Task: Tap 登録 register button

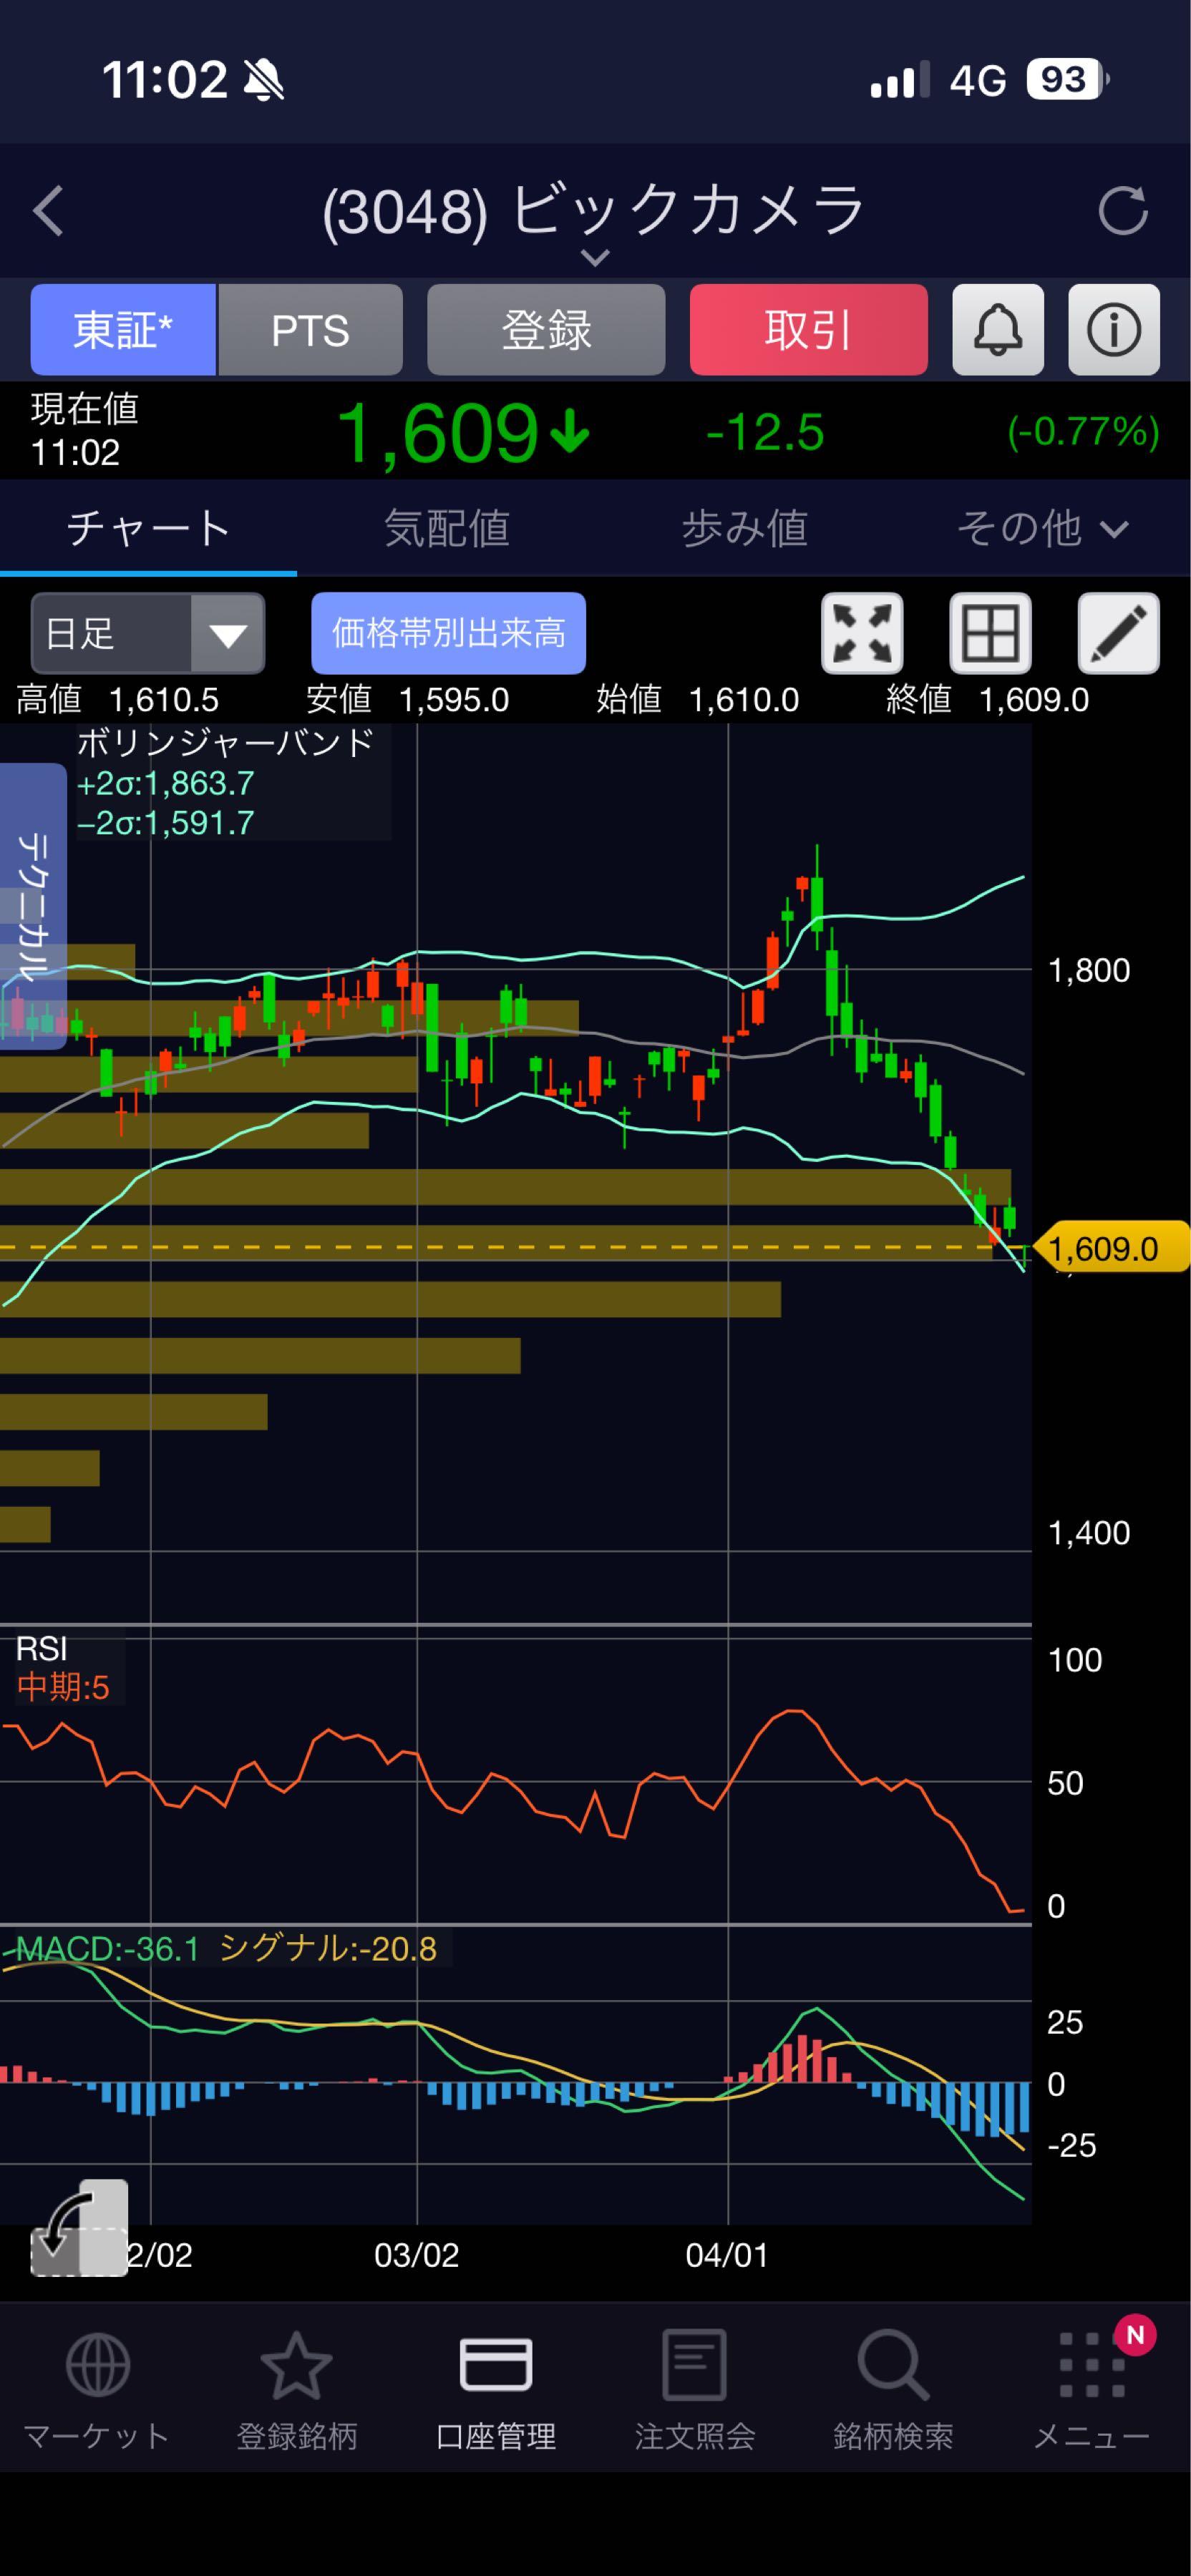Action: click(x=546, y=330)
